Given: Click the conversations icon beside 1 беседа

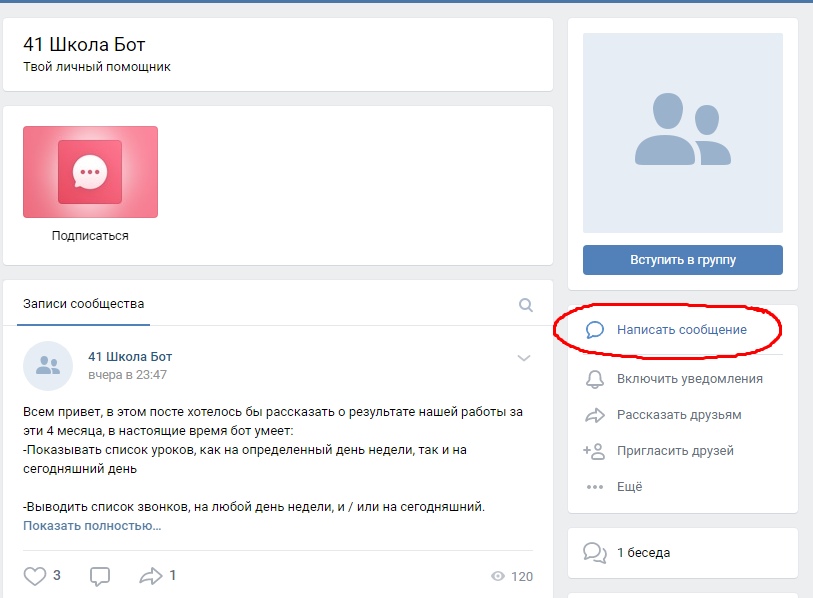Looking at the screenshot, I should click(x=595, y=553).
